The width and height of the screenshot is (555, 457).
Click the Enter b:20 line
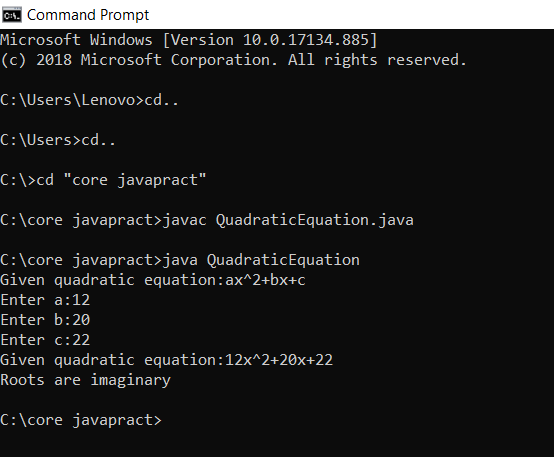(x=45, y=320)
